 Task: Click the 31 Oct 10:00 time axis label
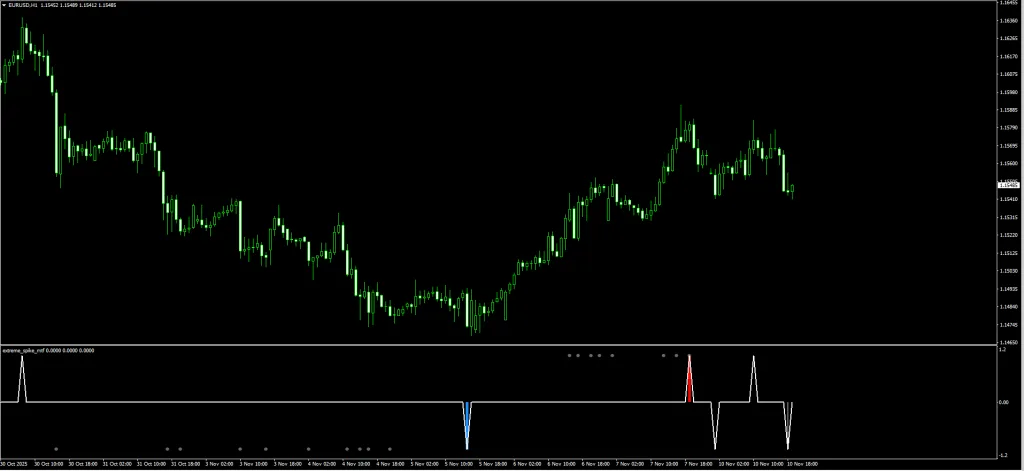coord(152,464)
